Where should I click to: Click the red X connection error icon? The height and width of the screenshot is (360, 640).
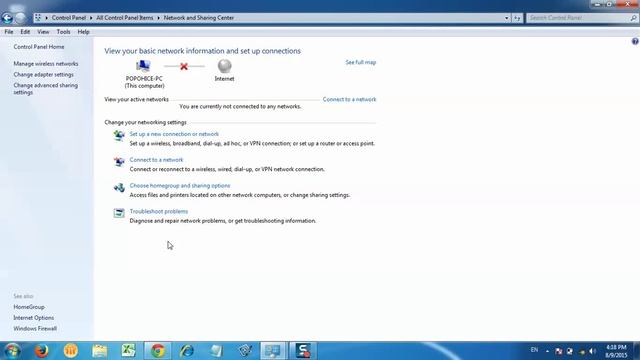point(184,66)
